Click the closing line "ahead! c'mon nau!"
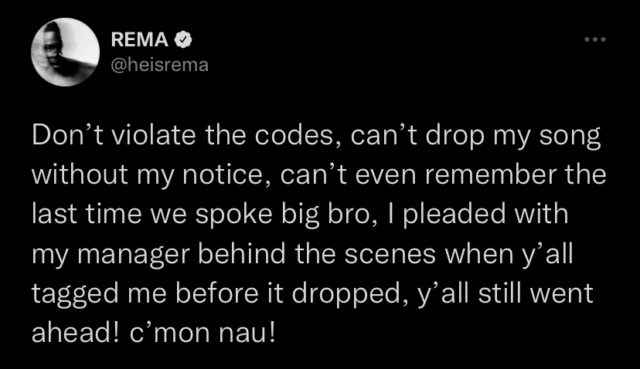Screen dimensions: 640x369 coord(154,332)
